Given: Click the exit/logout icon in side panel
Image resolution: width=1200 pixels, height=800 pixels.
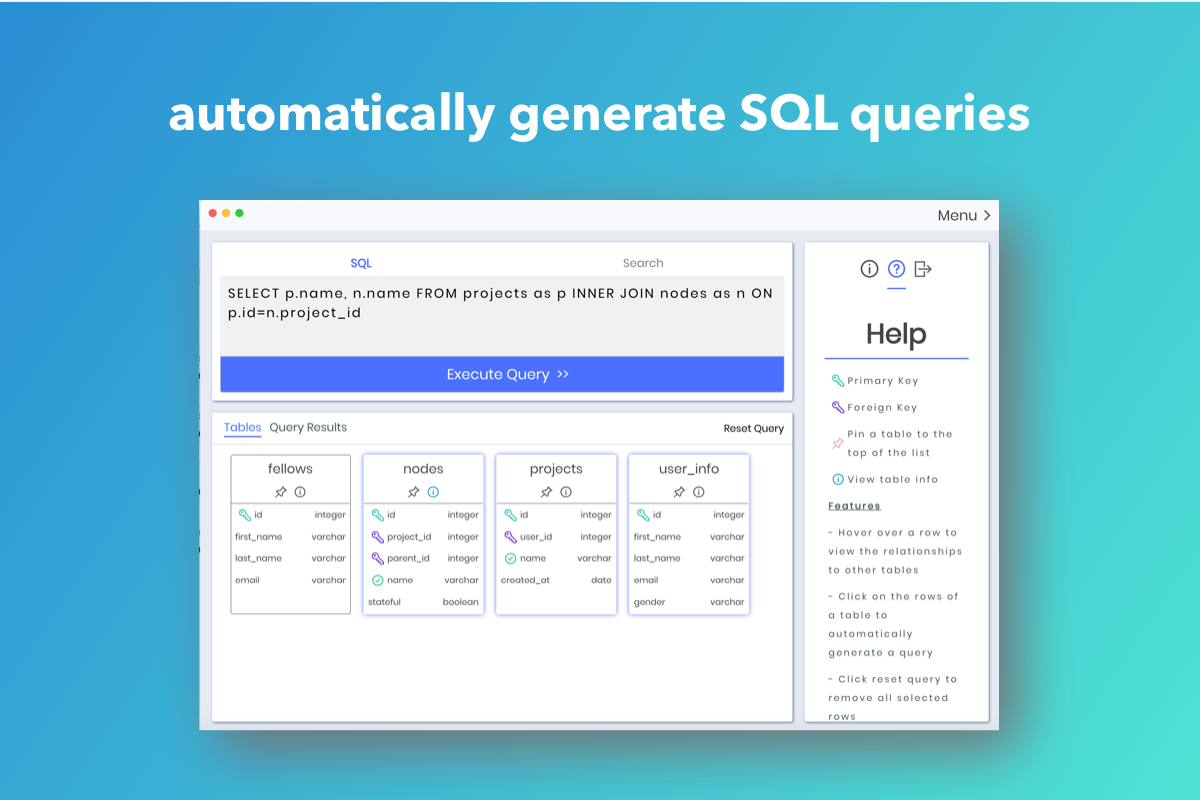Looking at the screenshot, I should (921, 269).
